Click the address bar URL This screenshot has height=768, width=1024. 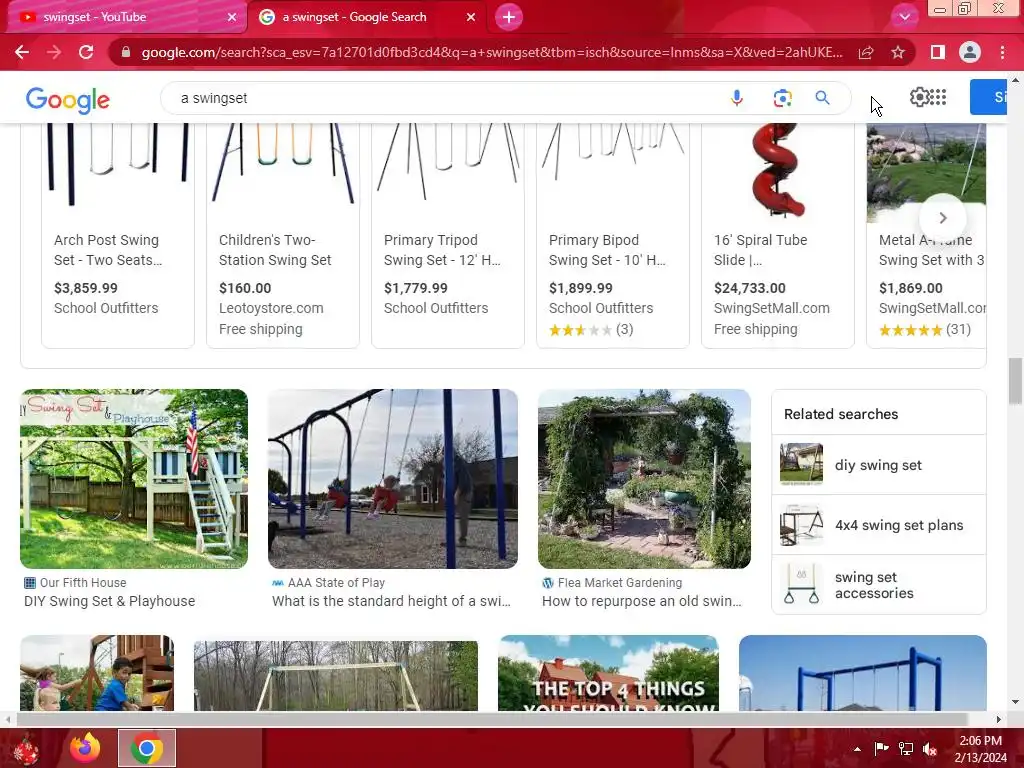(491, 52)
